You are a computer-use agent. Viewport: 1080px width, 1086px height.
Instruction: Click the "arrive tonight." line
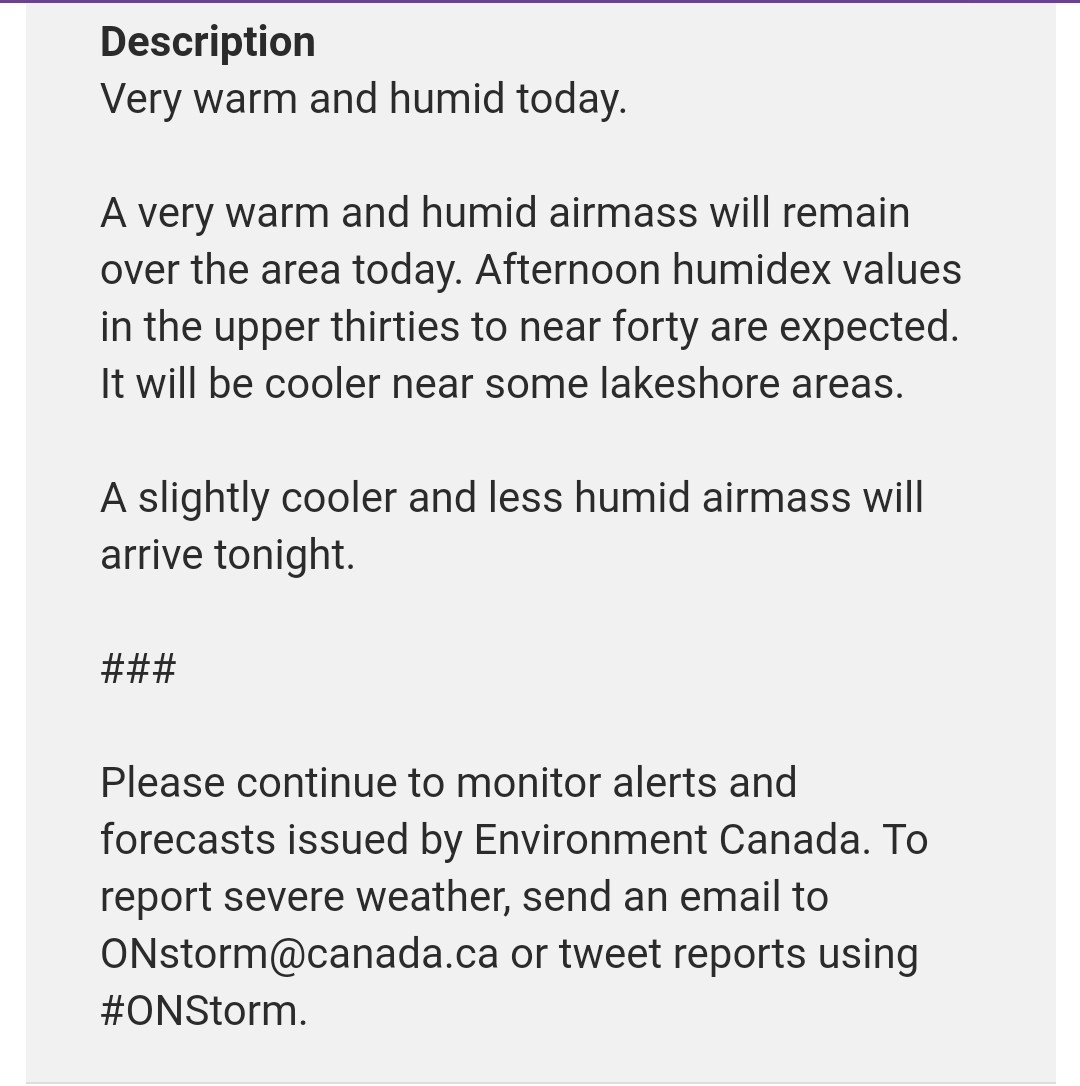pos(228,555)
